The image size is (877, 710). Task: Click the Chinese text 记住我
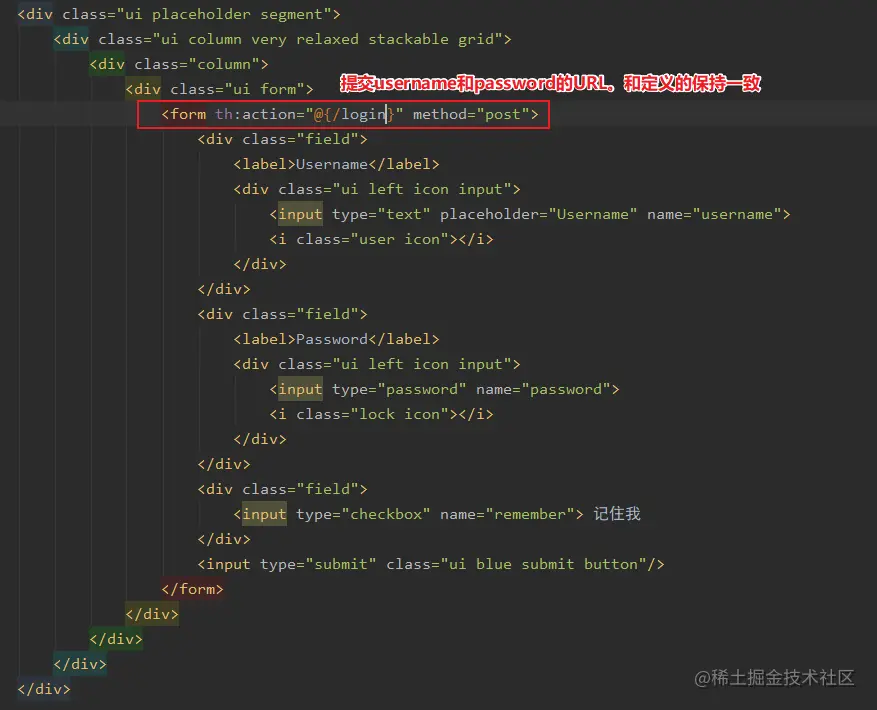(617, 514)
